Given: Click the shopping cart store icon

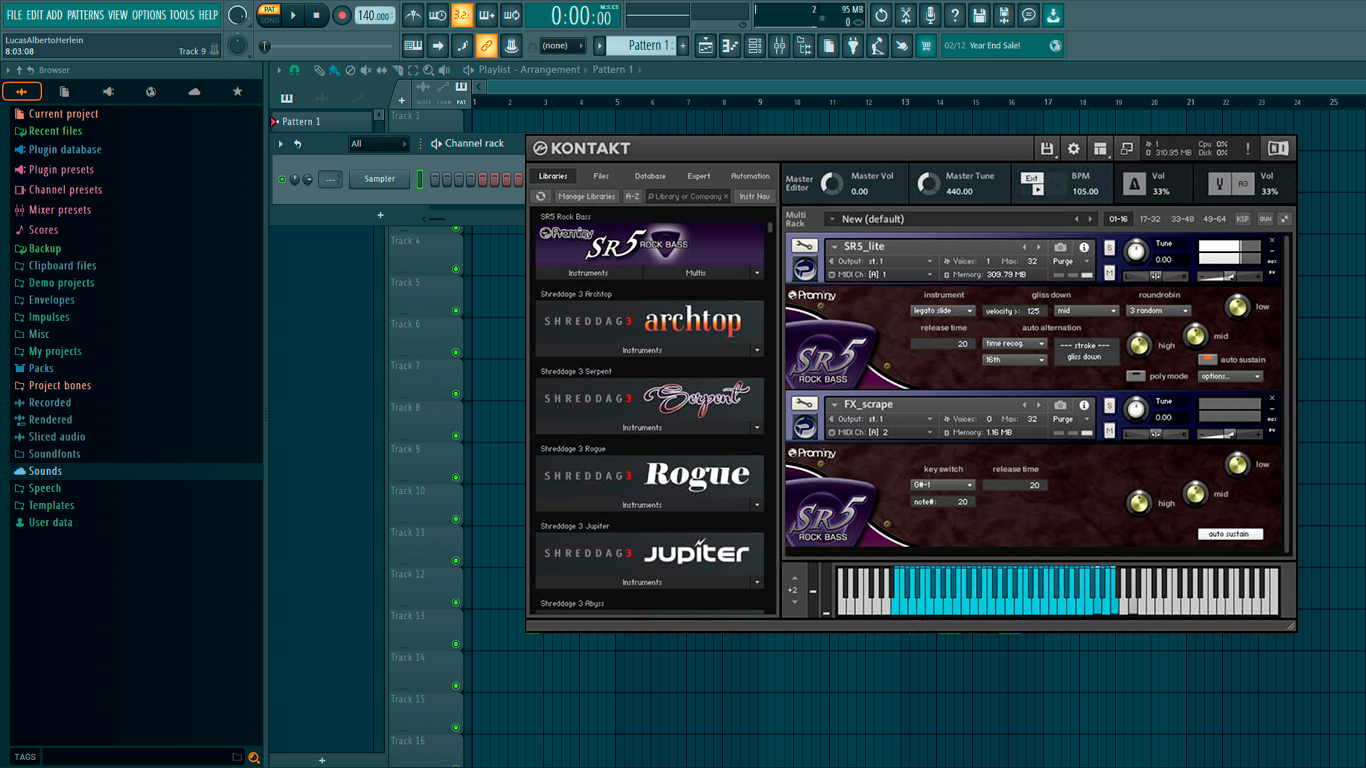Looking at the screenshot, I should 926,46.
